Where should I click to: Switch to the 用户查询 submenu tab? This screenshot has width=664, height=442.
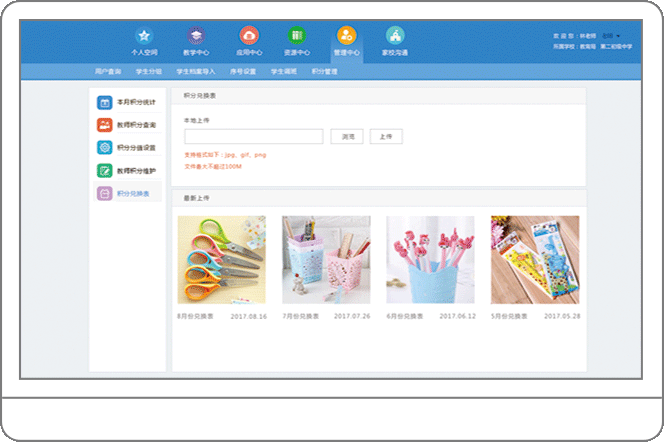point(108,72)
